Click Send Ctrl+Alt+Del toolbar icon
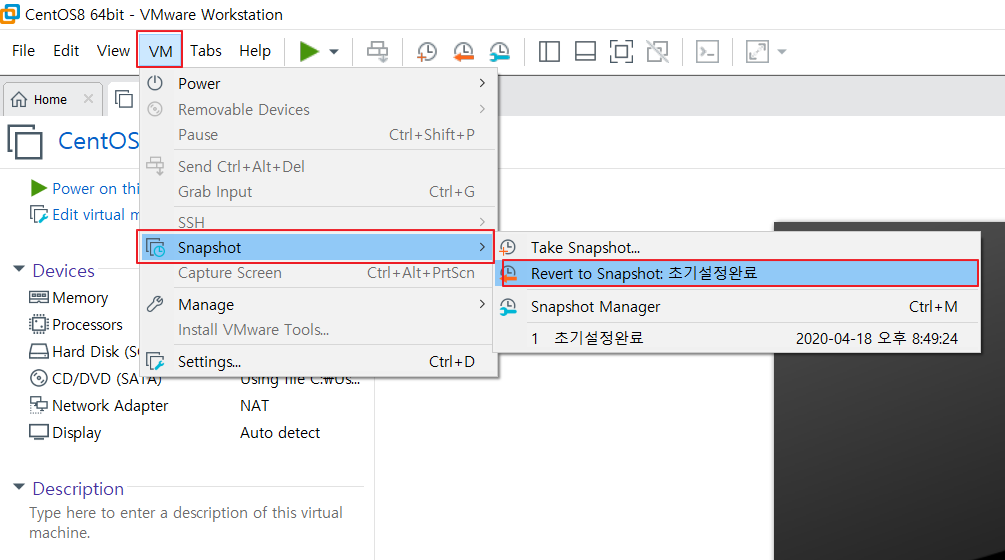1005x560 pixels. (x=378, y=51)
